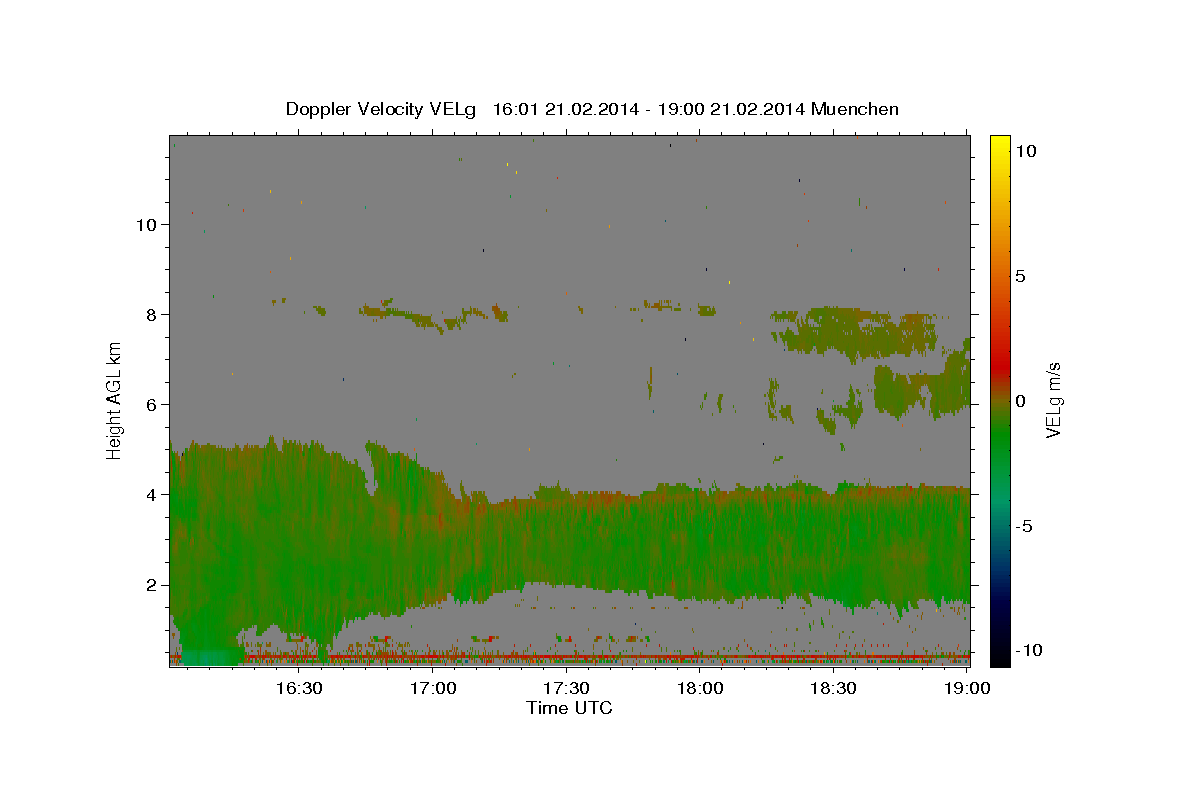
Task: Click the 18:30 time tick label
Action: pyautogui.click(x=834, y=689)
